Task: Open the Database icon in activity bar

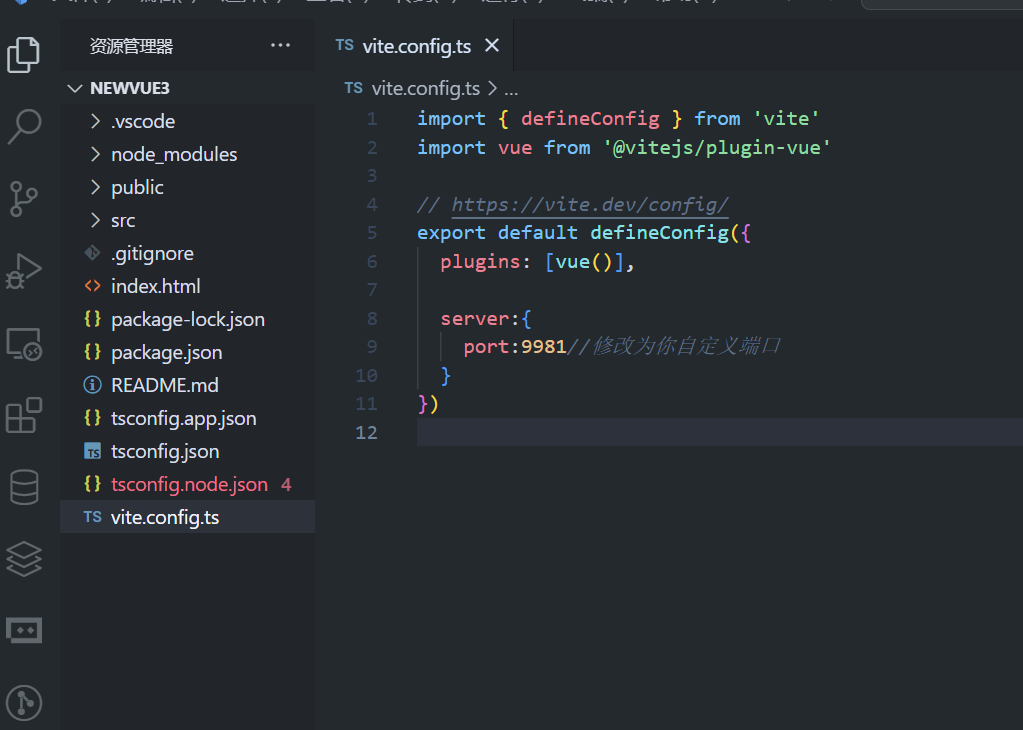Action: 24,487
